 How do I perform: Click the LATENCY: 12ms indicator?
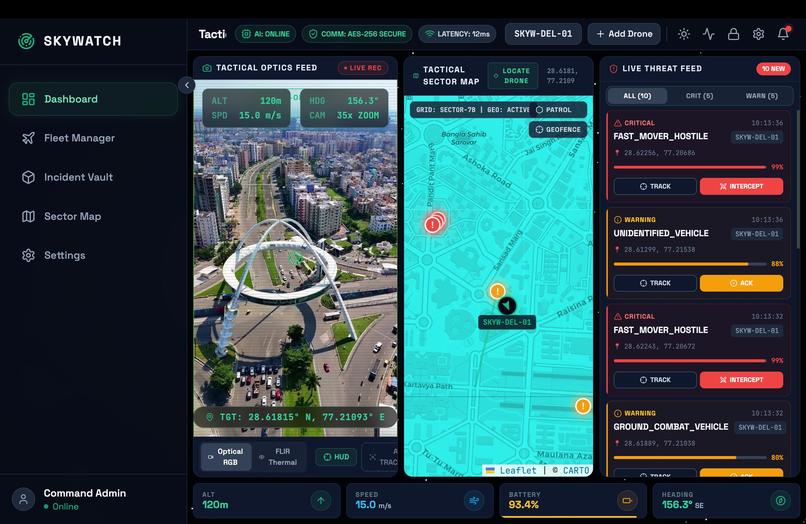[x=457, y=34]
